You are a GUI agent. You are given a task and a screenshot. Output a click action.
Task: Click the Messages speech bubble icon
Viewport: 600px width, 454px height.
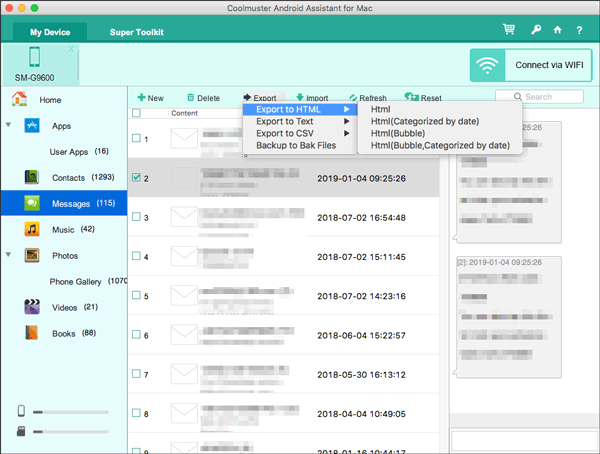click(32, 203)
